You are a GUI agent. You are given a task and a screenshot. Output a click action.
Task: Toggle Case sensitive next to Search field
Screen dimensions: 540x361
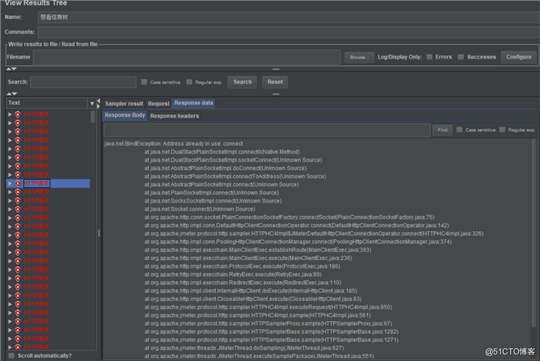(x=144, y=82)
